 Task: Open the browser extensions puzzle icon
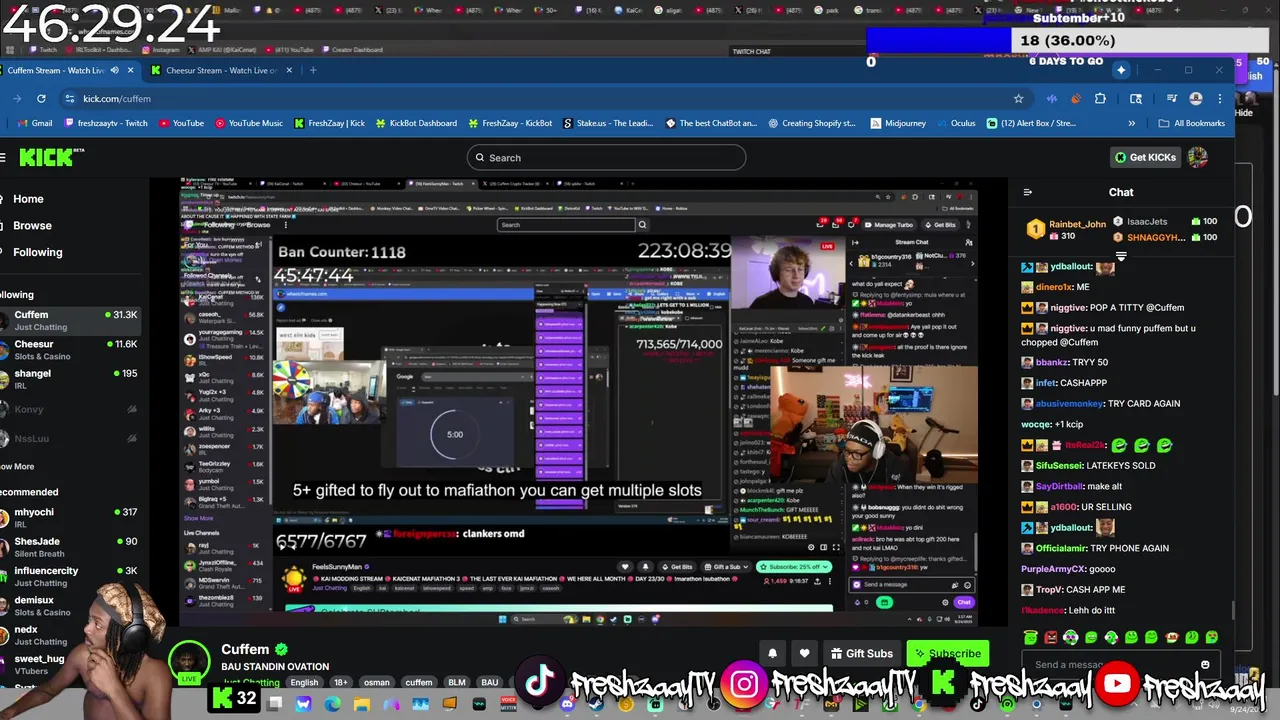[x=1100, y=98]
